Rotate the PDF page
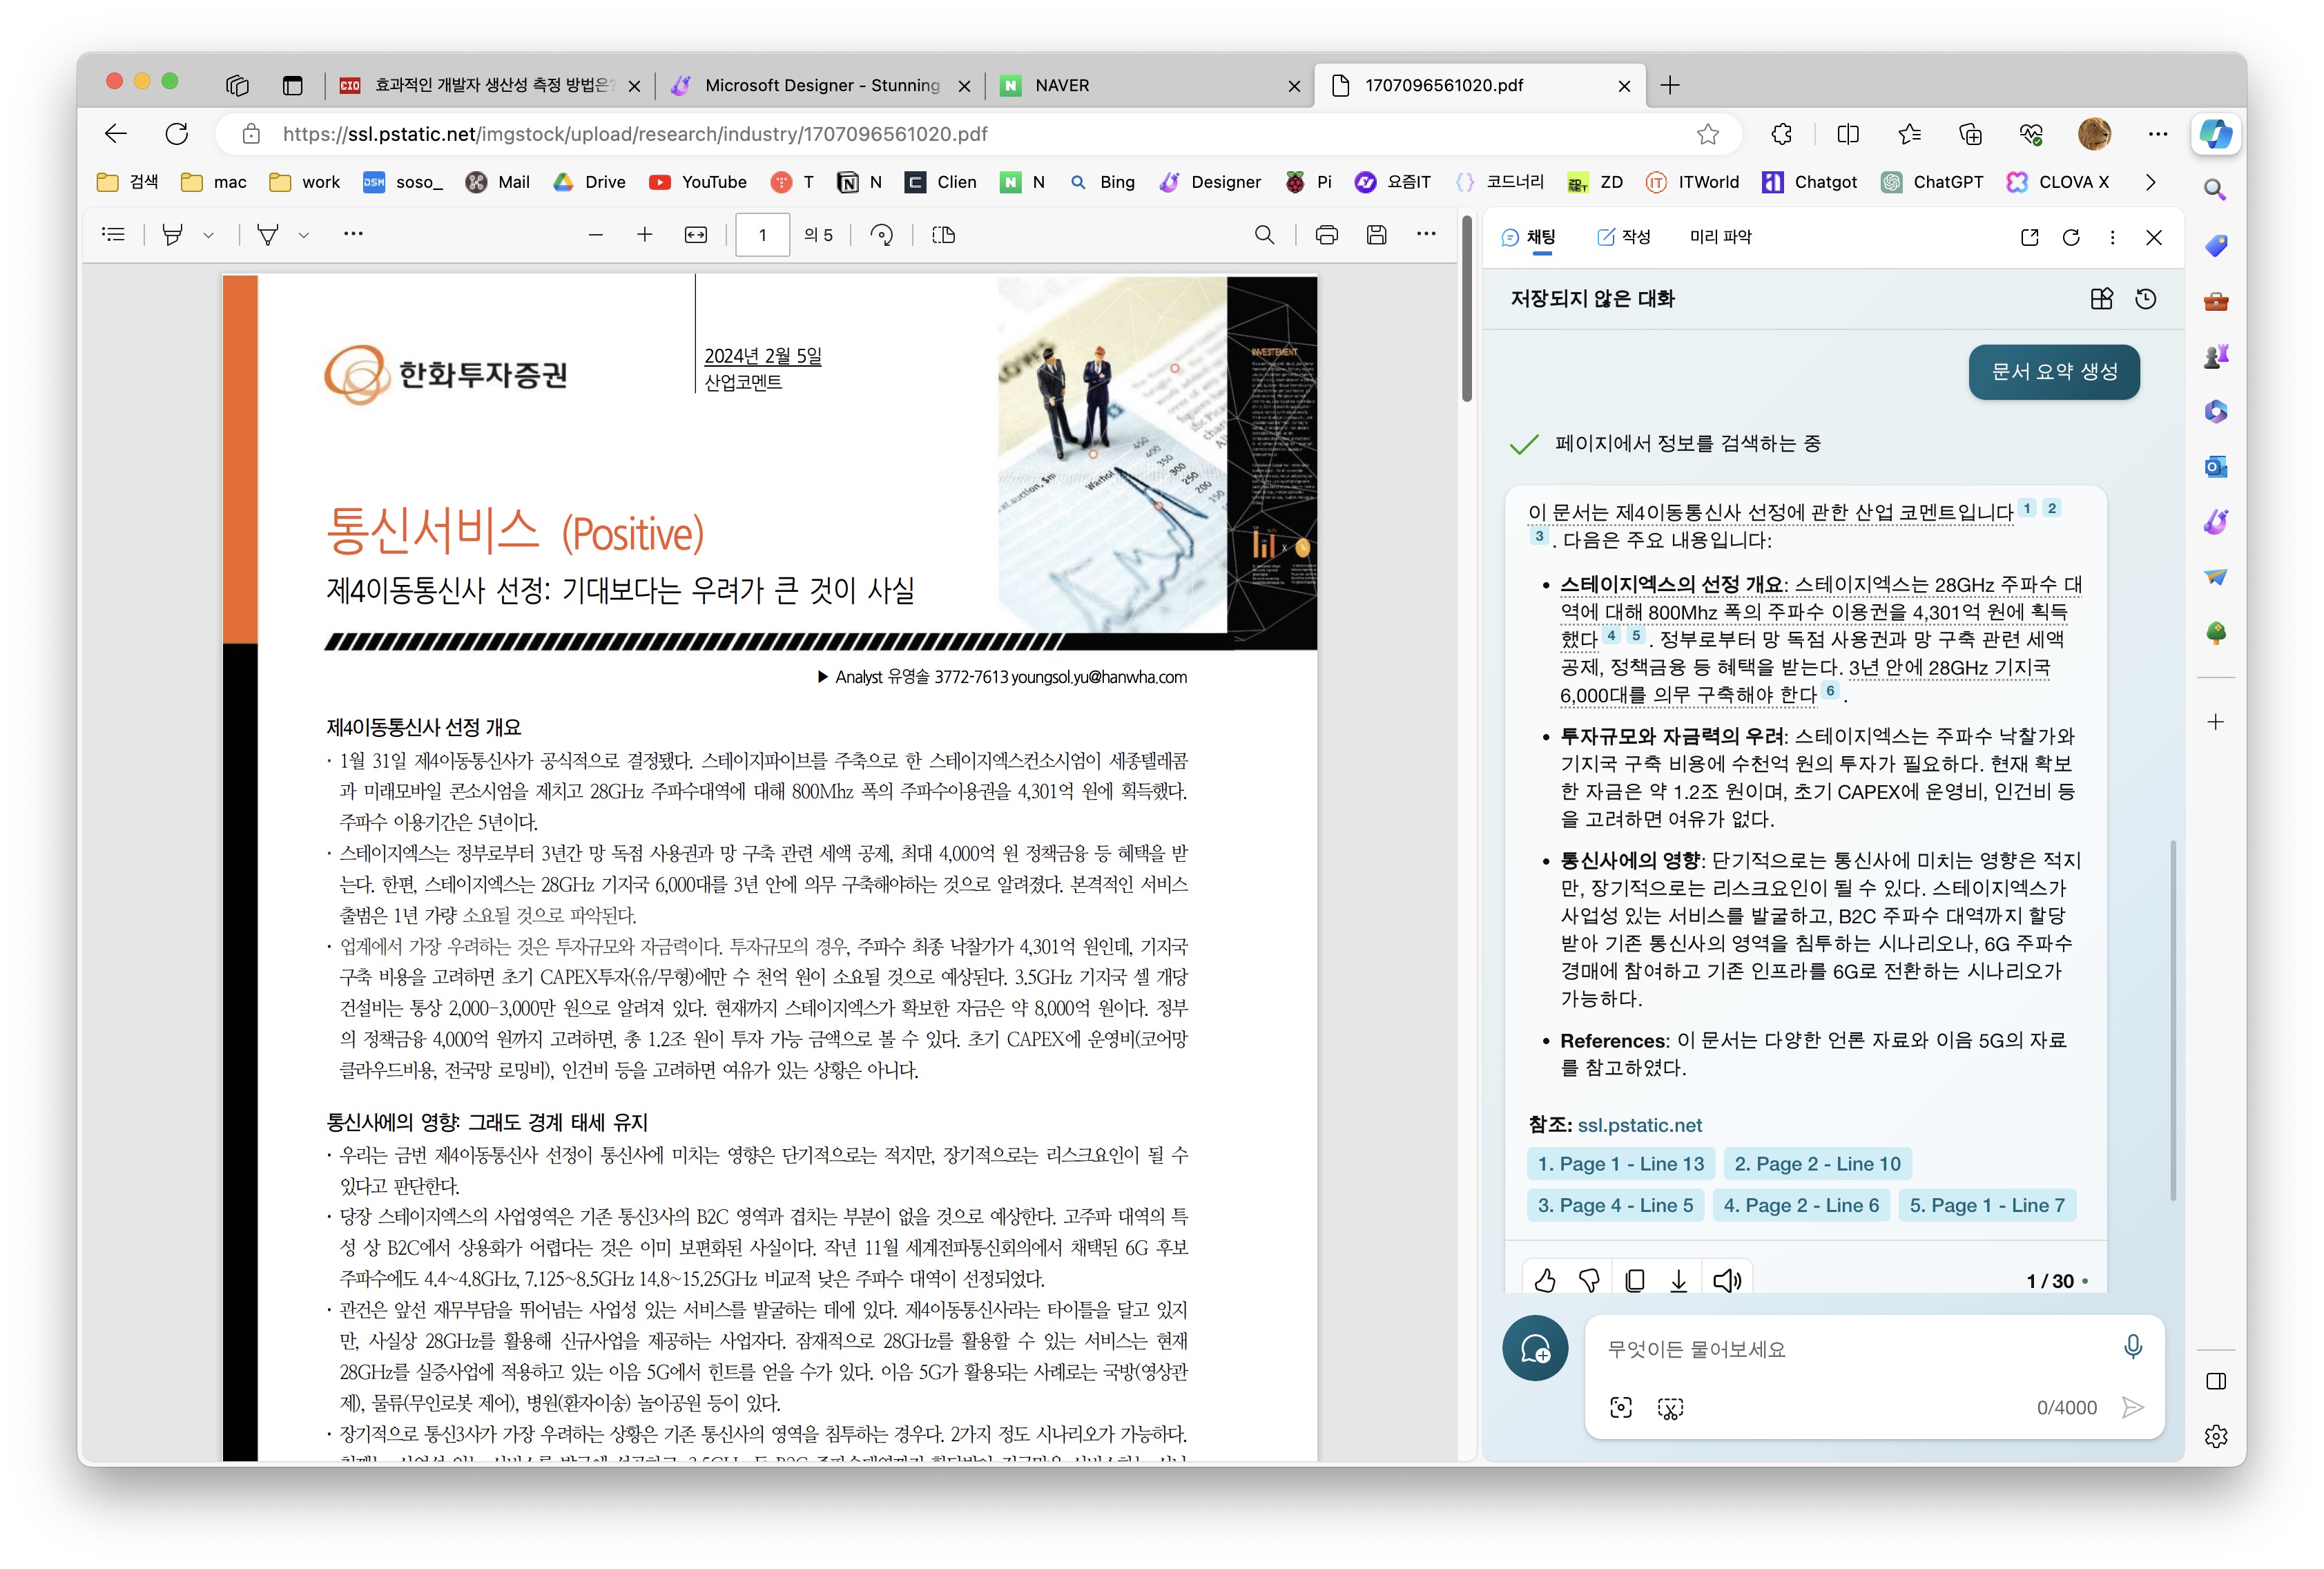The image size is (2324, 1569). [x=881, y=235]
